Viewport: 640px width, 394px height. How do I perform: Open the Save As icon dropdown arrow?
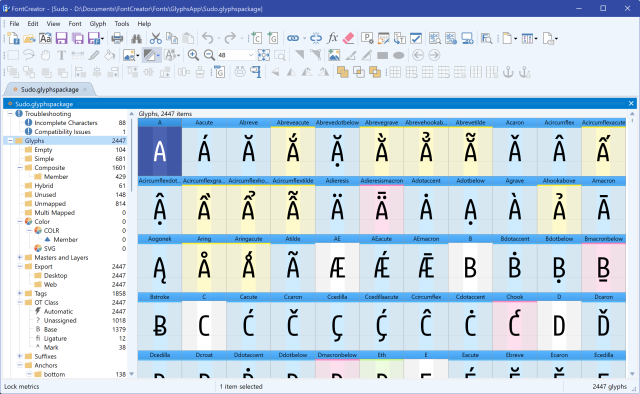pyautogui.click(x=102, y=39)
